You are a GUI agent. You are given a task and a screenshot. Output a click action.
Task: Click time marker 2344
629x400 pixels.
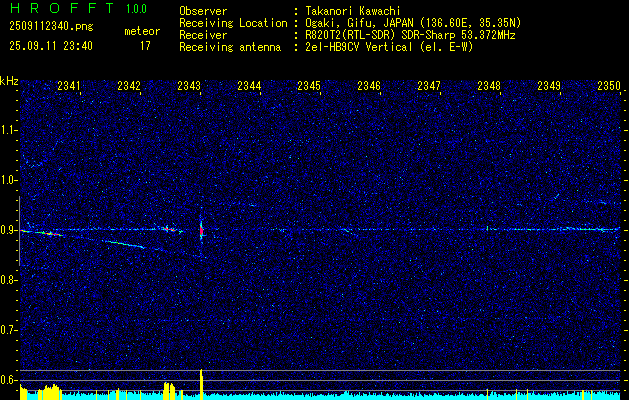[x=249, y=86]
